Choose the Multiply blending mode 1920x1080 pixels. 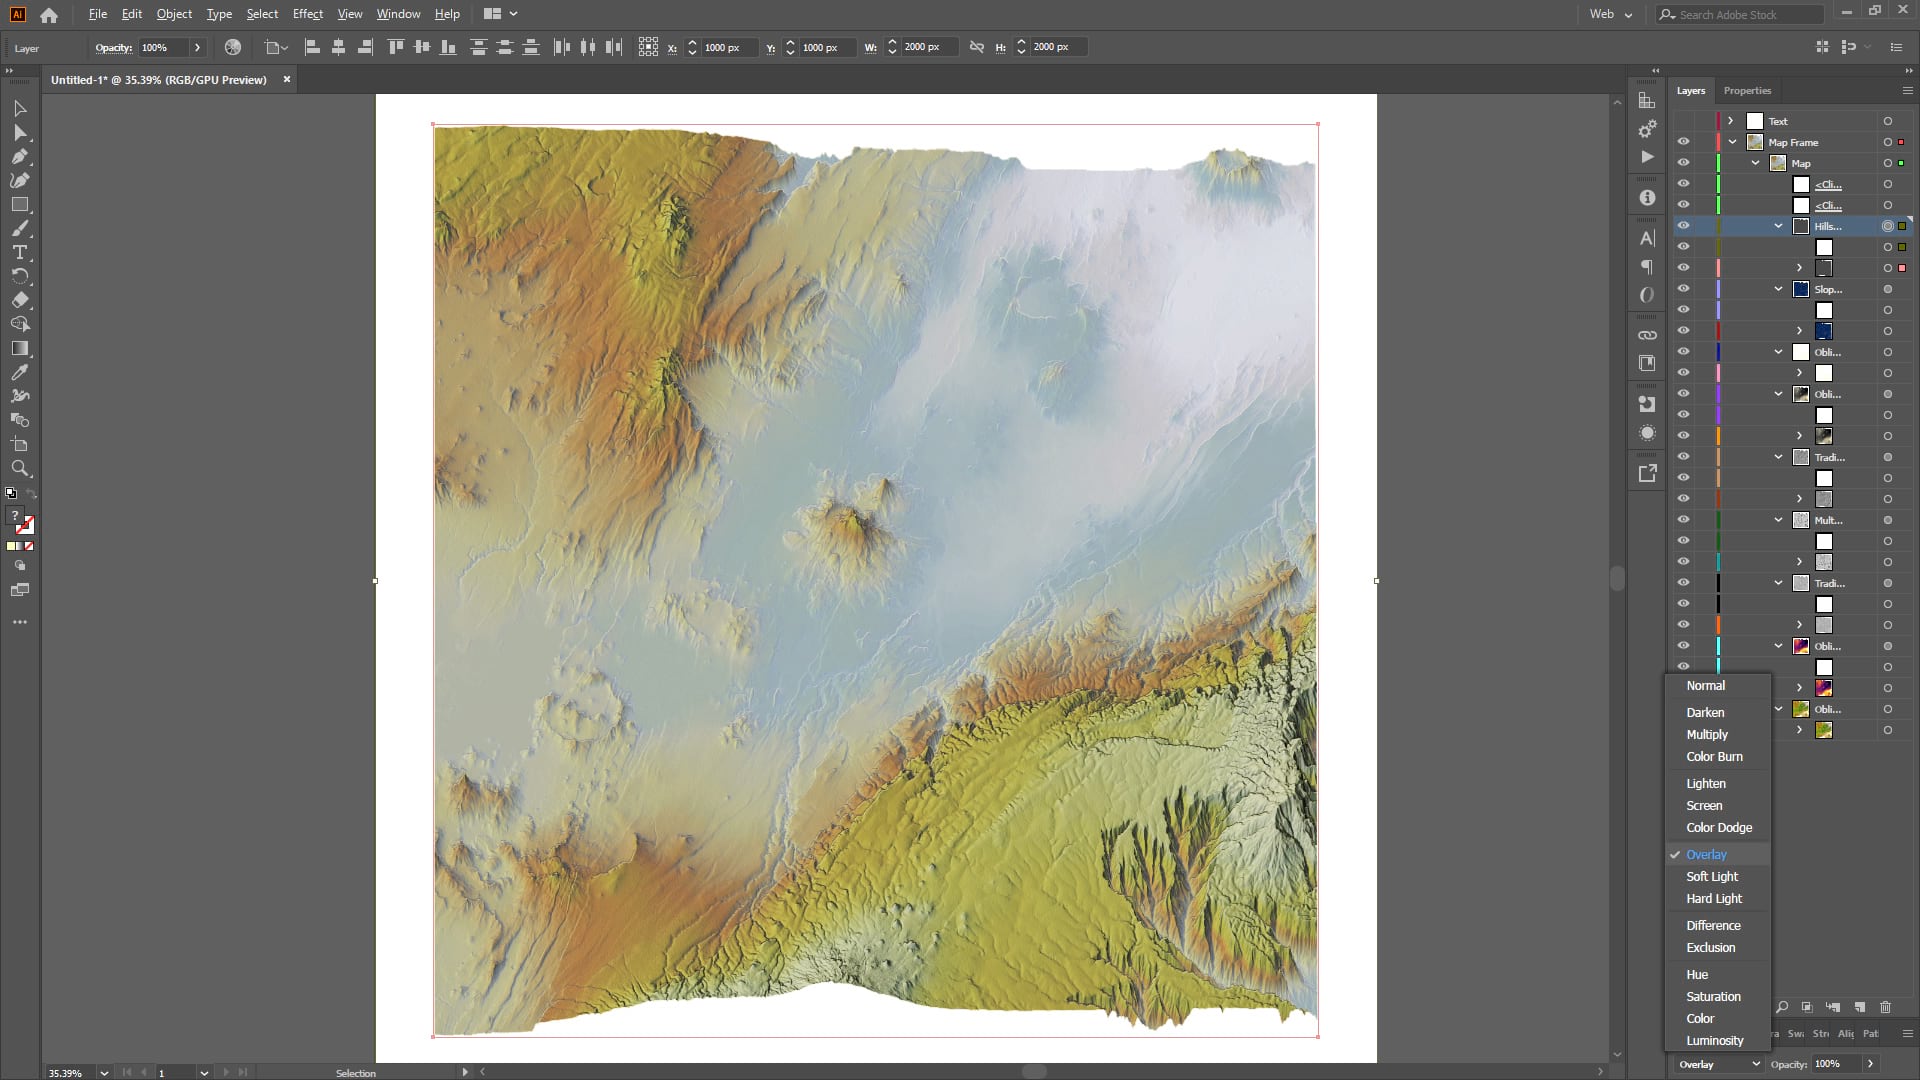[1706, 734]
